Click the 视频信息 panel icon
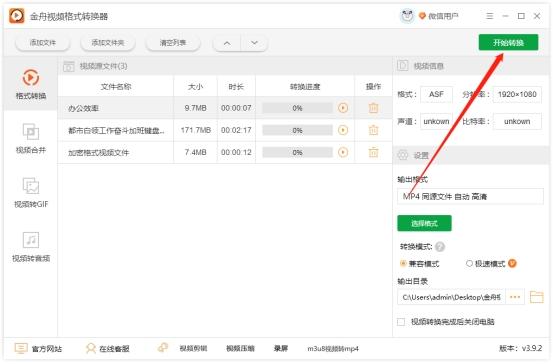Screen dimensions: 553x364 pos(402,66)
